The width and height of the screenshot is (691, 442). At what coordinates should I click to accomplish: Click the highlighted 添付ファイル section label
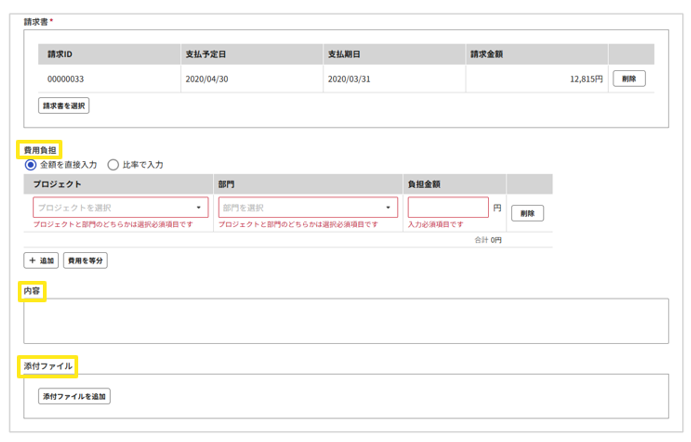[49, 366]
